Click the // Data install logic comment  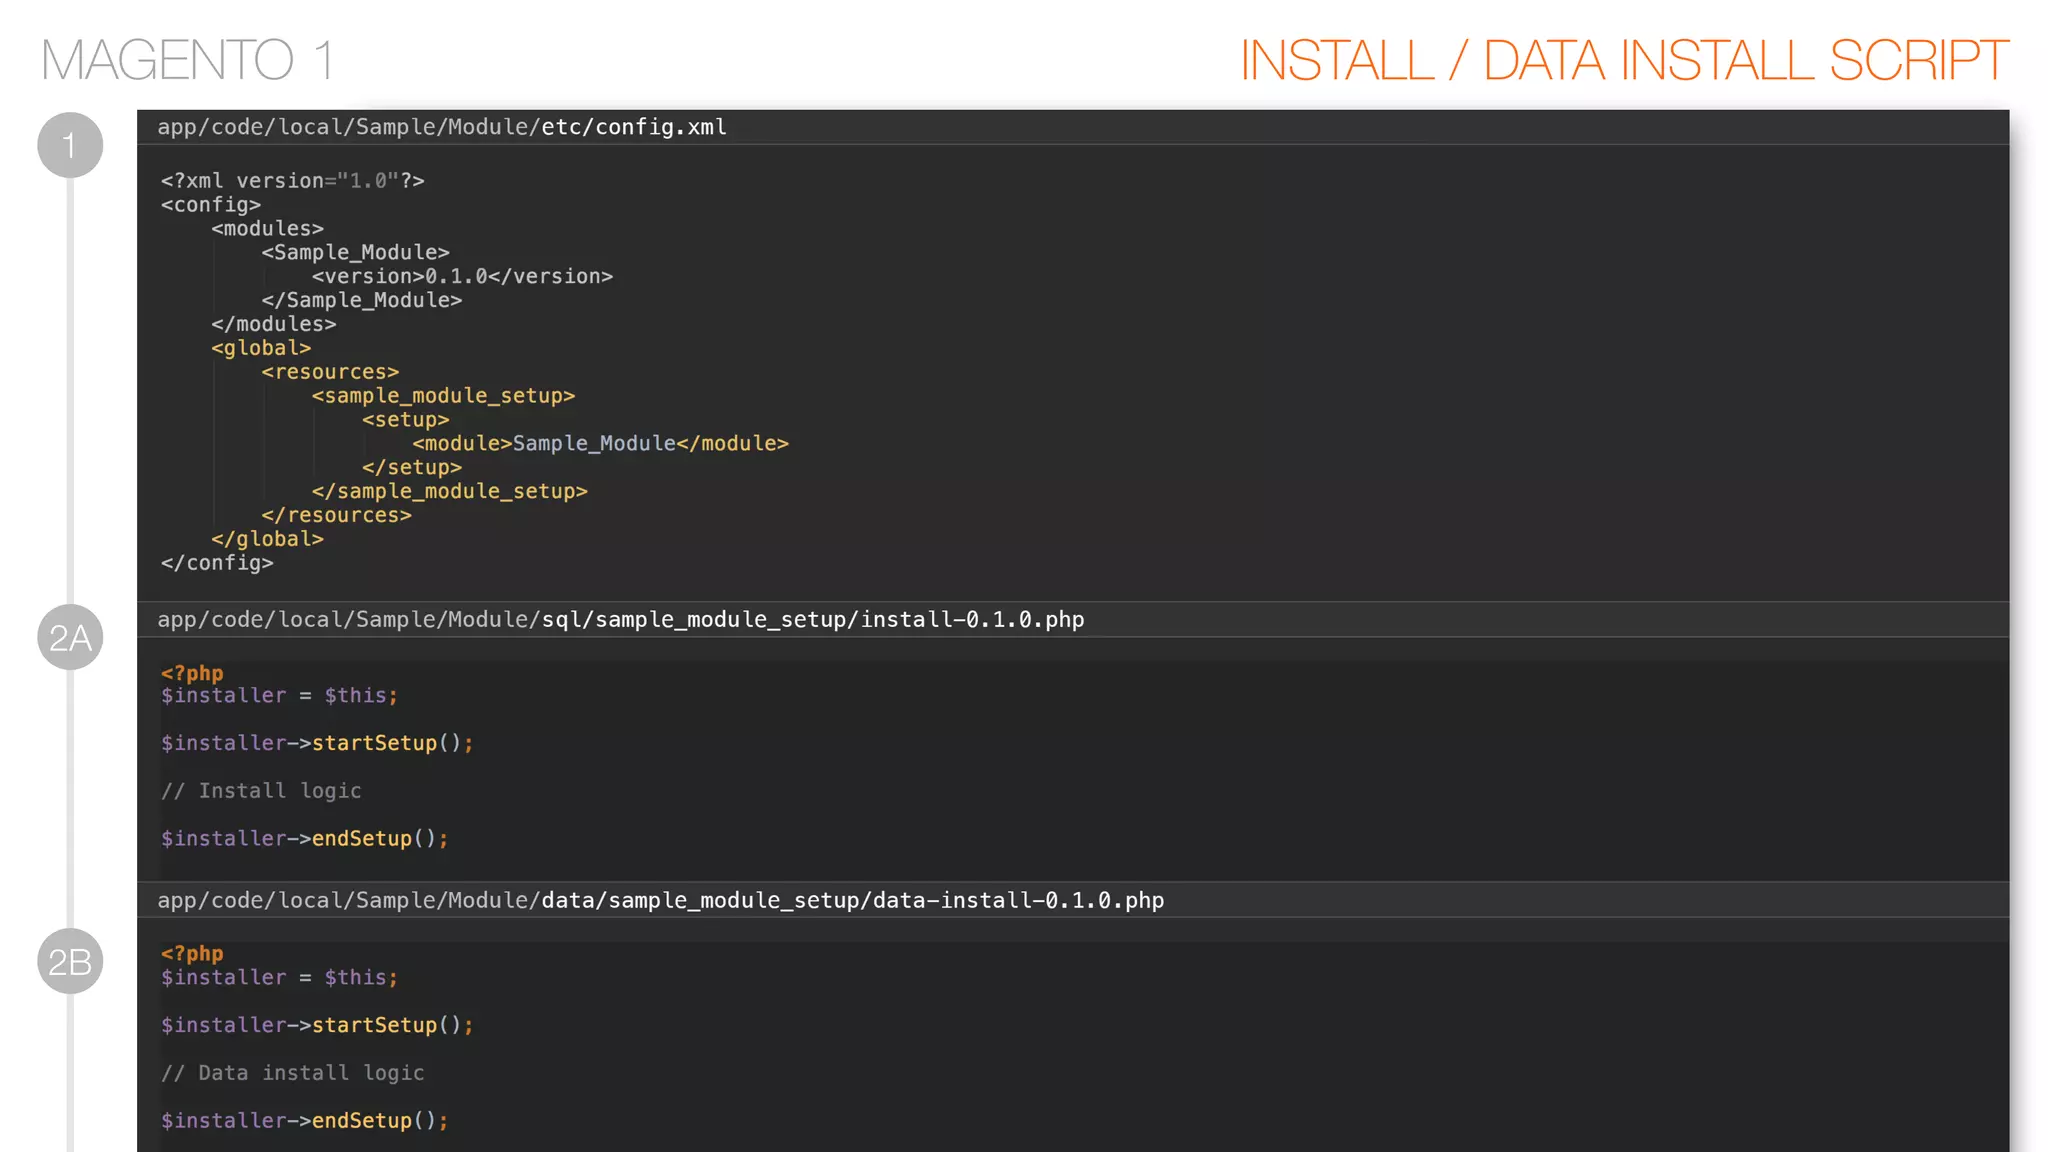[293, 1073]
